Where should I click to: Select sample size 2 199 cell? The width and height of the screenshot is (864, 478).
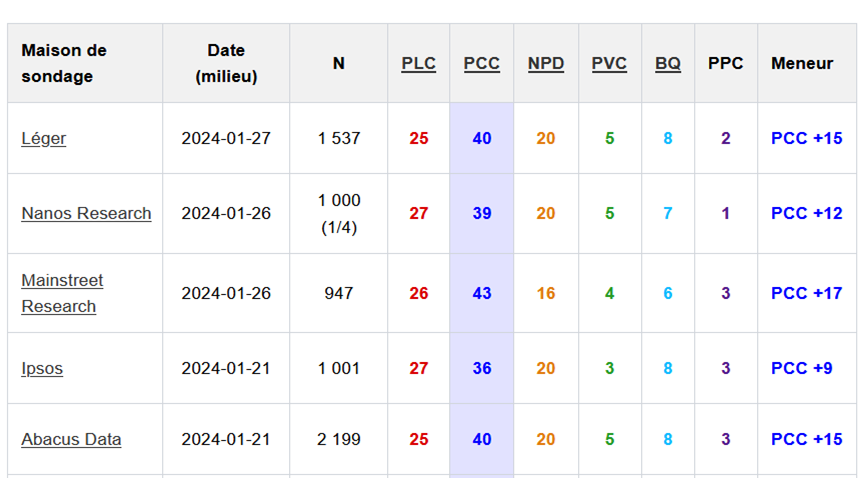[x=338, y=439]
